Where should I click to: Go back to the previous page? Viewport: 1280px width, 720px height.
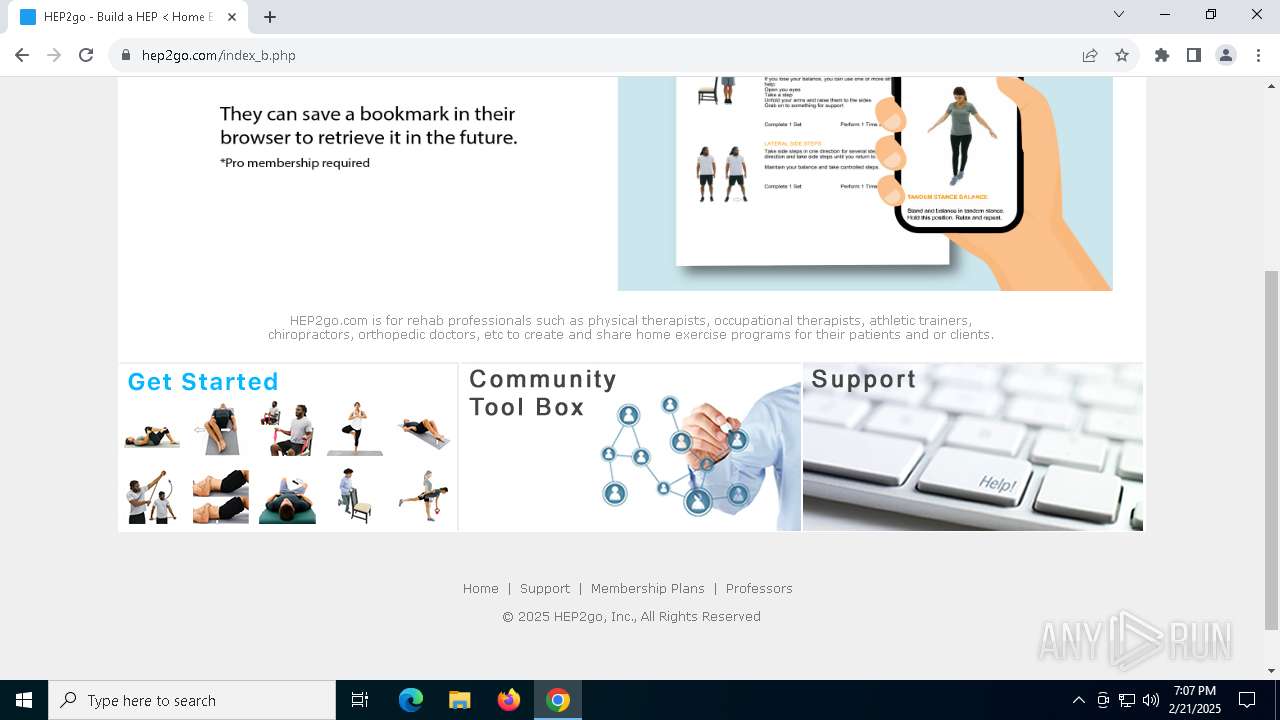[22, 55]
